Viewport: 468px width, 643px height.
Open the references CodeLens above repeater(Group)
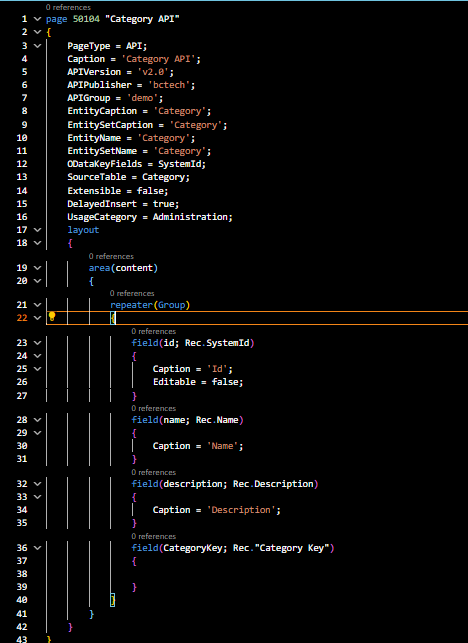[132, 293]
